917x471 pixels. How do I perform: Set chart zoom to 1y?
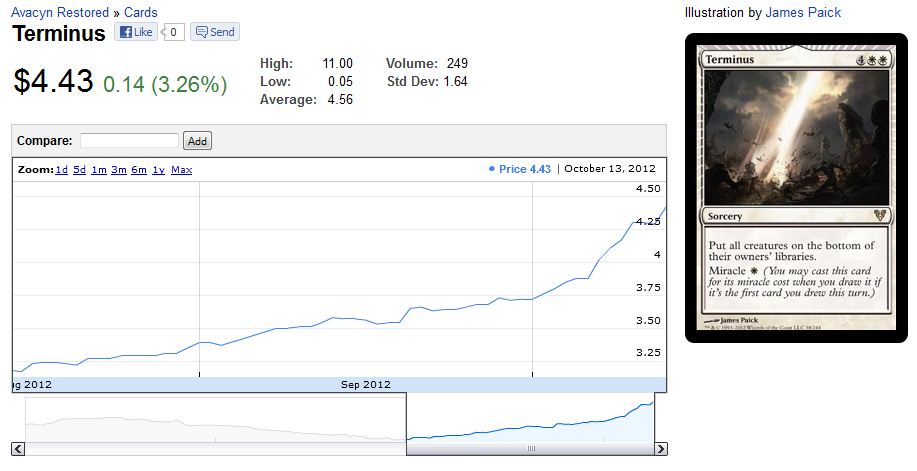[158, 170]
